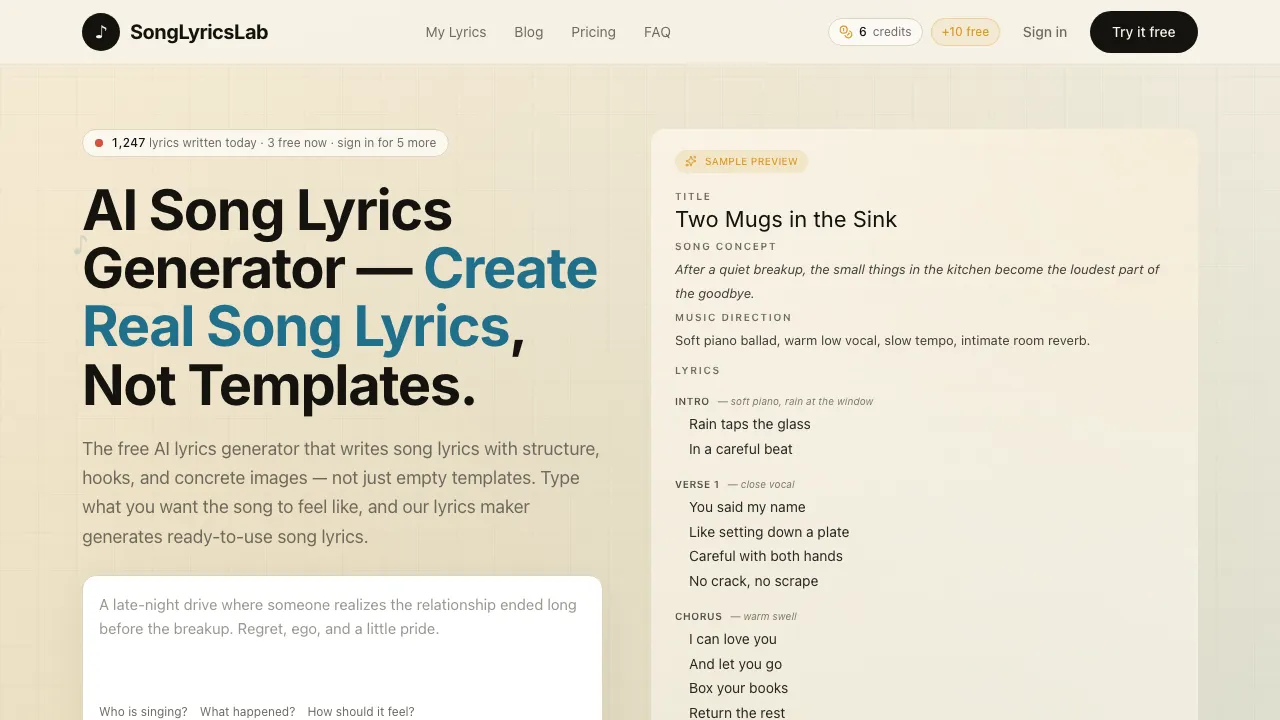This screenshot has width=1280, height=720.
Task: Click the 'Who is singing?' prompt hint
Action: tap(143, 712)
